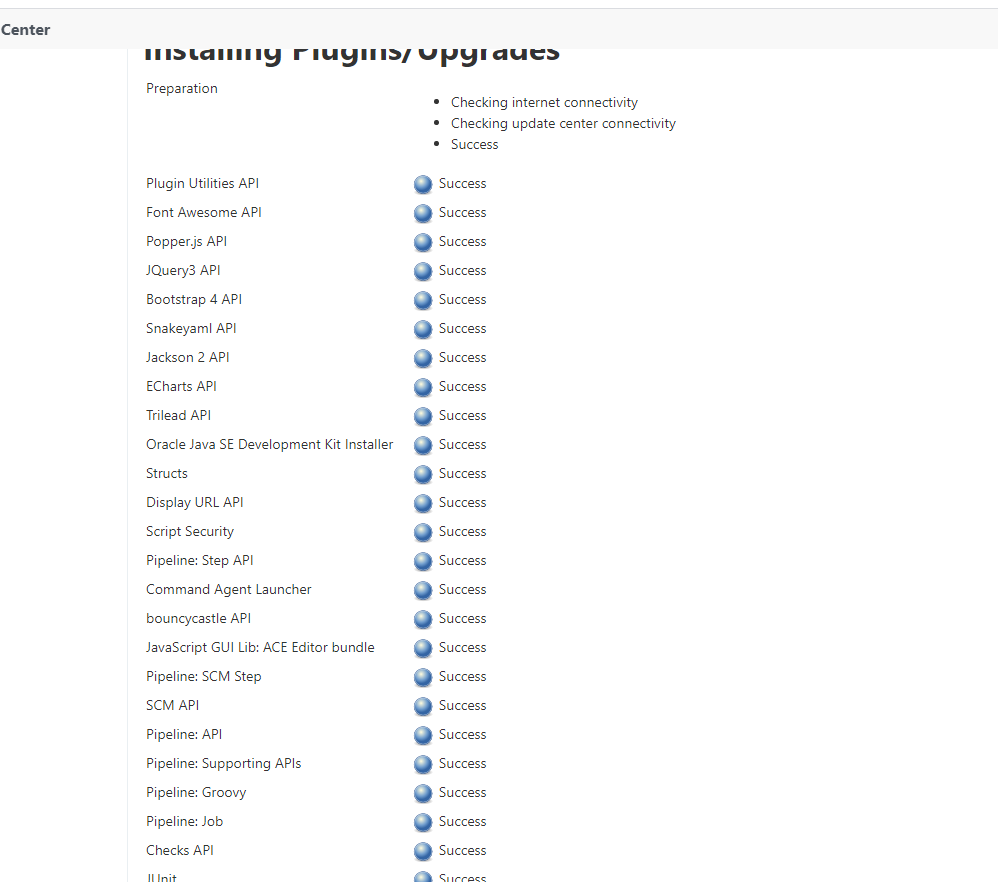998x882 pixels.
Task: Open the Center breadcrumb link in header
Action: [x=25, y=30]
